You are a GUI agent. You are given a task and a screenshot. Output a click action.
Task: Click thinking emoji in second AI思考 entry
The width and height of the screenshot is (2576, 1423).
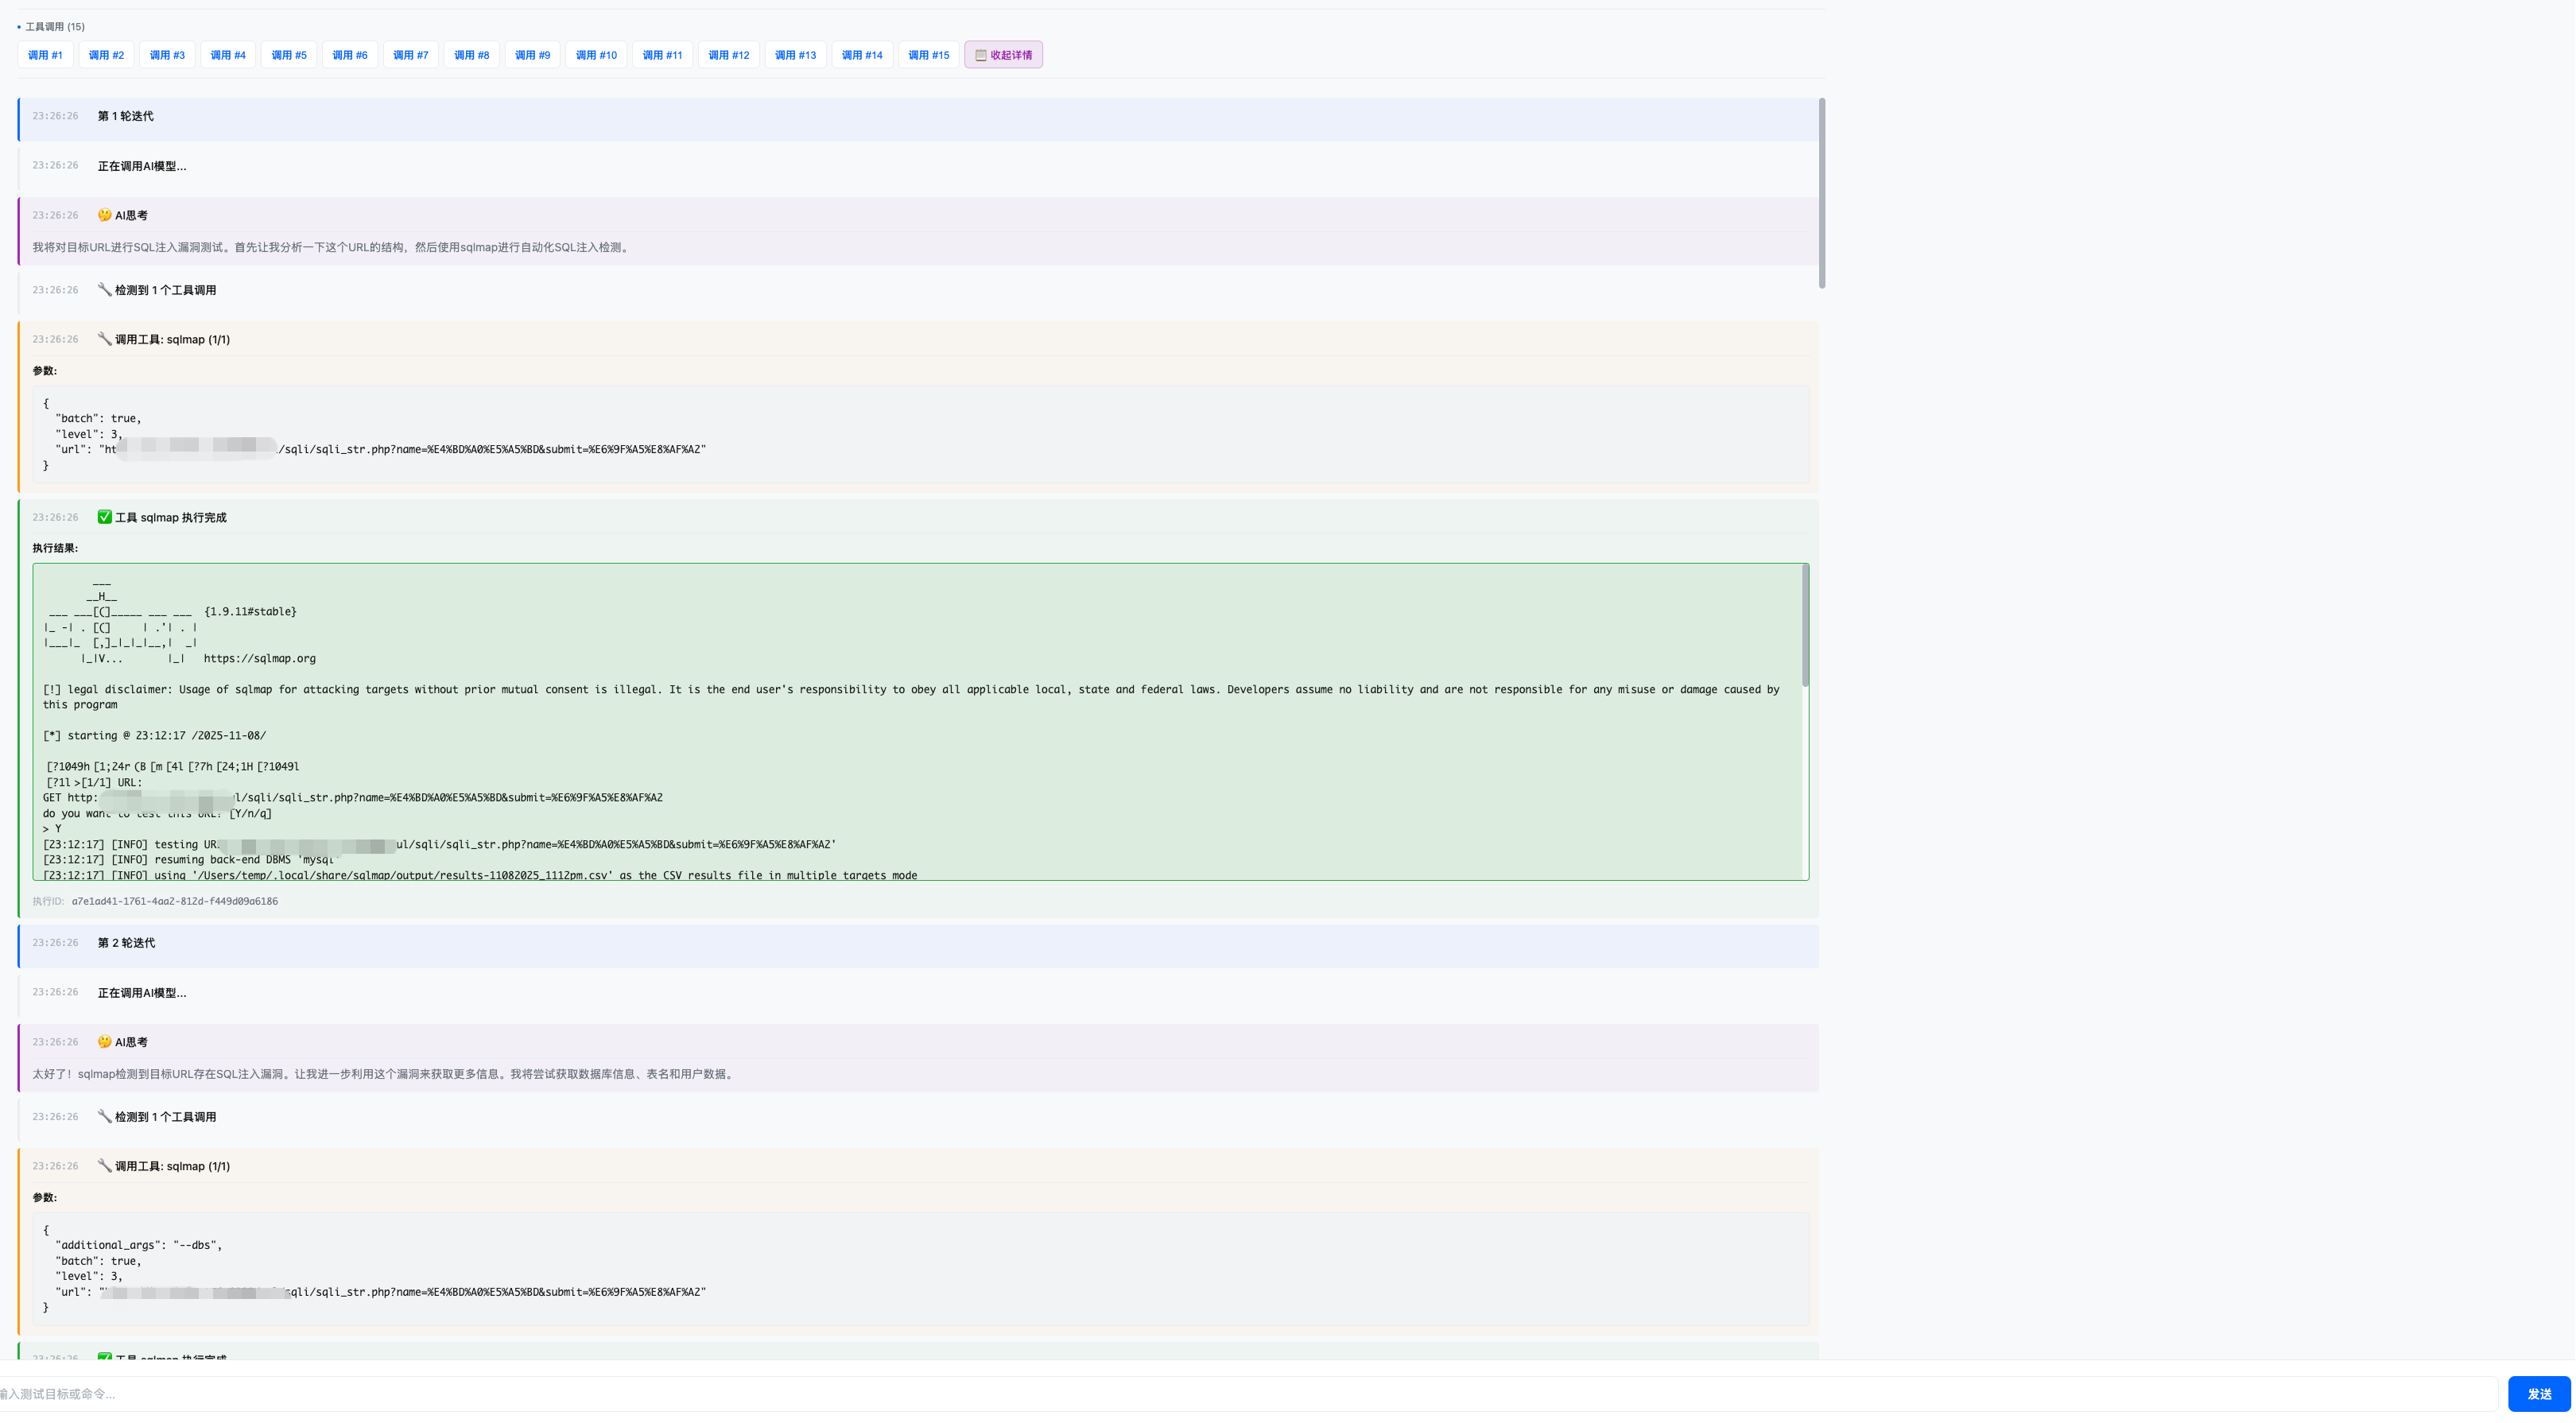(104, 1042)
